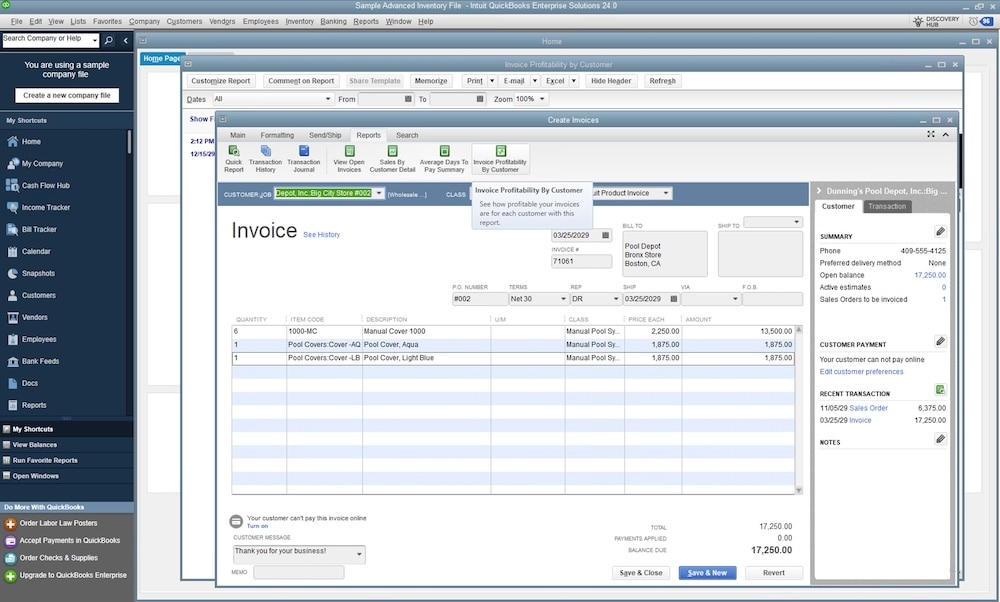The image size is (1000, 602).
Task: Open Invoice Profitability By Customer report
Action: (x=500, y=158)
